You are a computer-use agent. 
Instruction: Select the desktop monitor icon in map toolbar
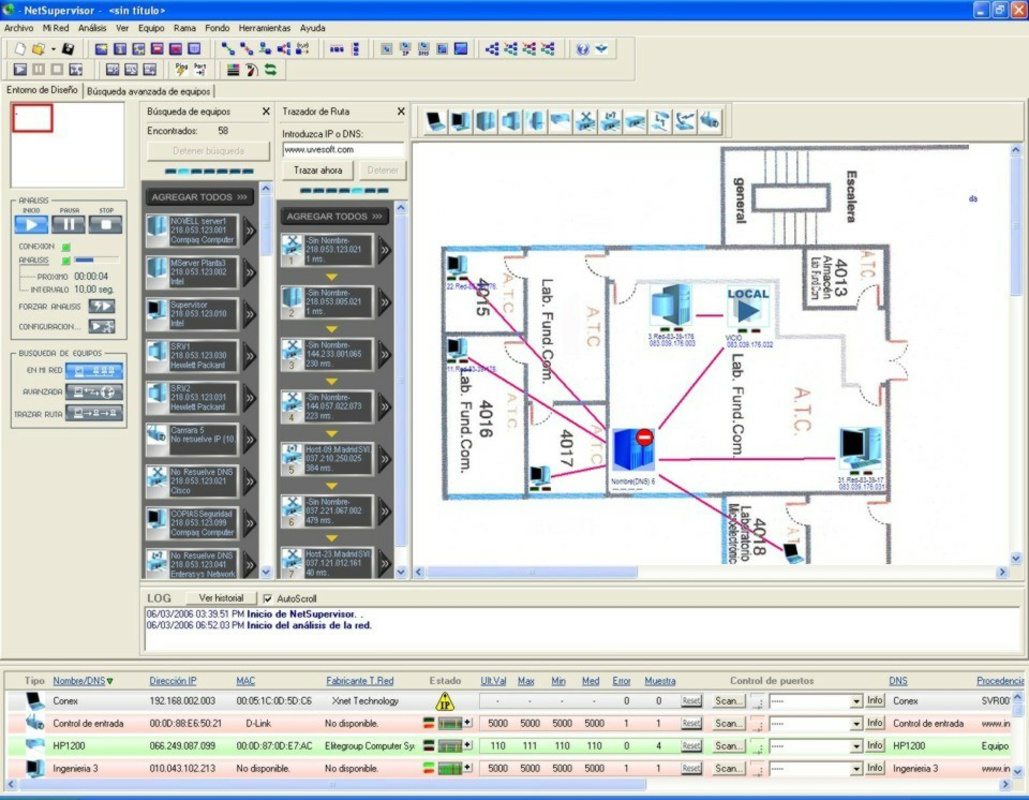(460, 121)
